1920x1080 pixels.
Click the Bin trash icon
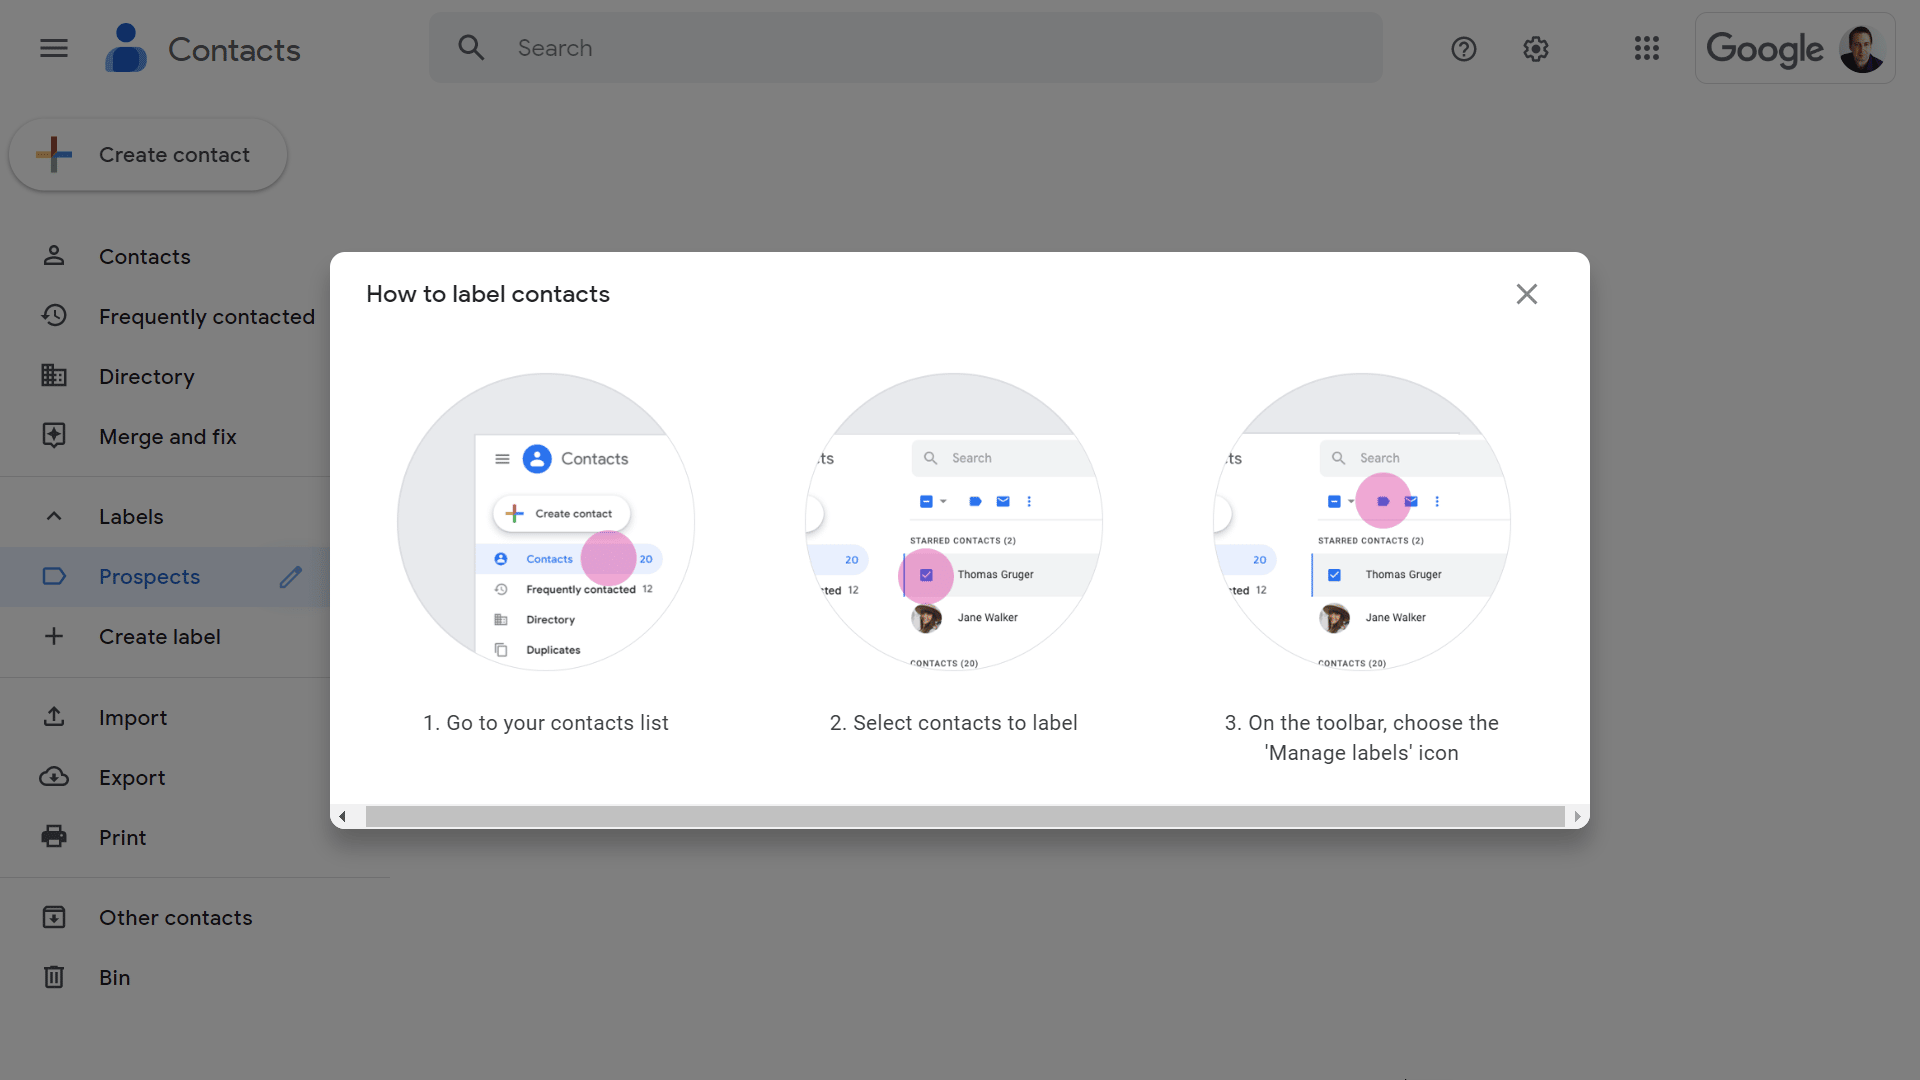(54, 977)
